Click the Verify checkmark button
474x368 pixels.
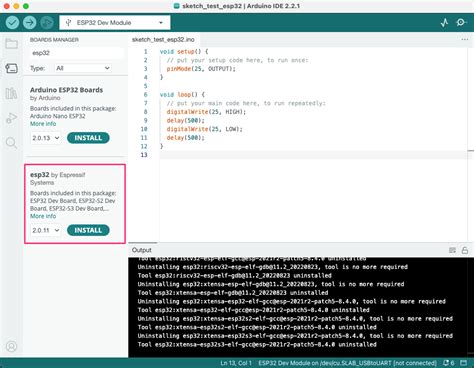coord(12,23)
